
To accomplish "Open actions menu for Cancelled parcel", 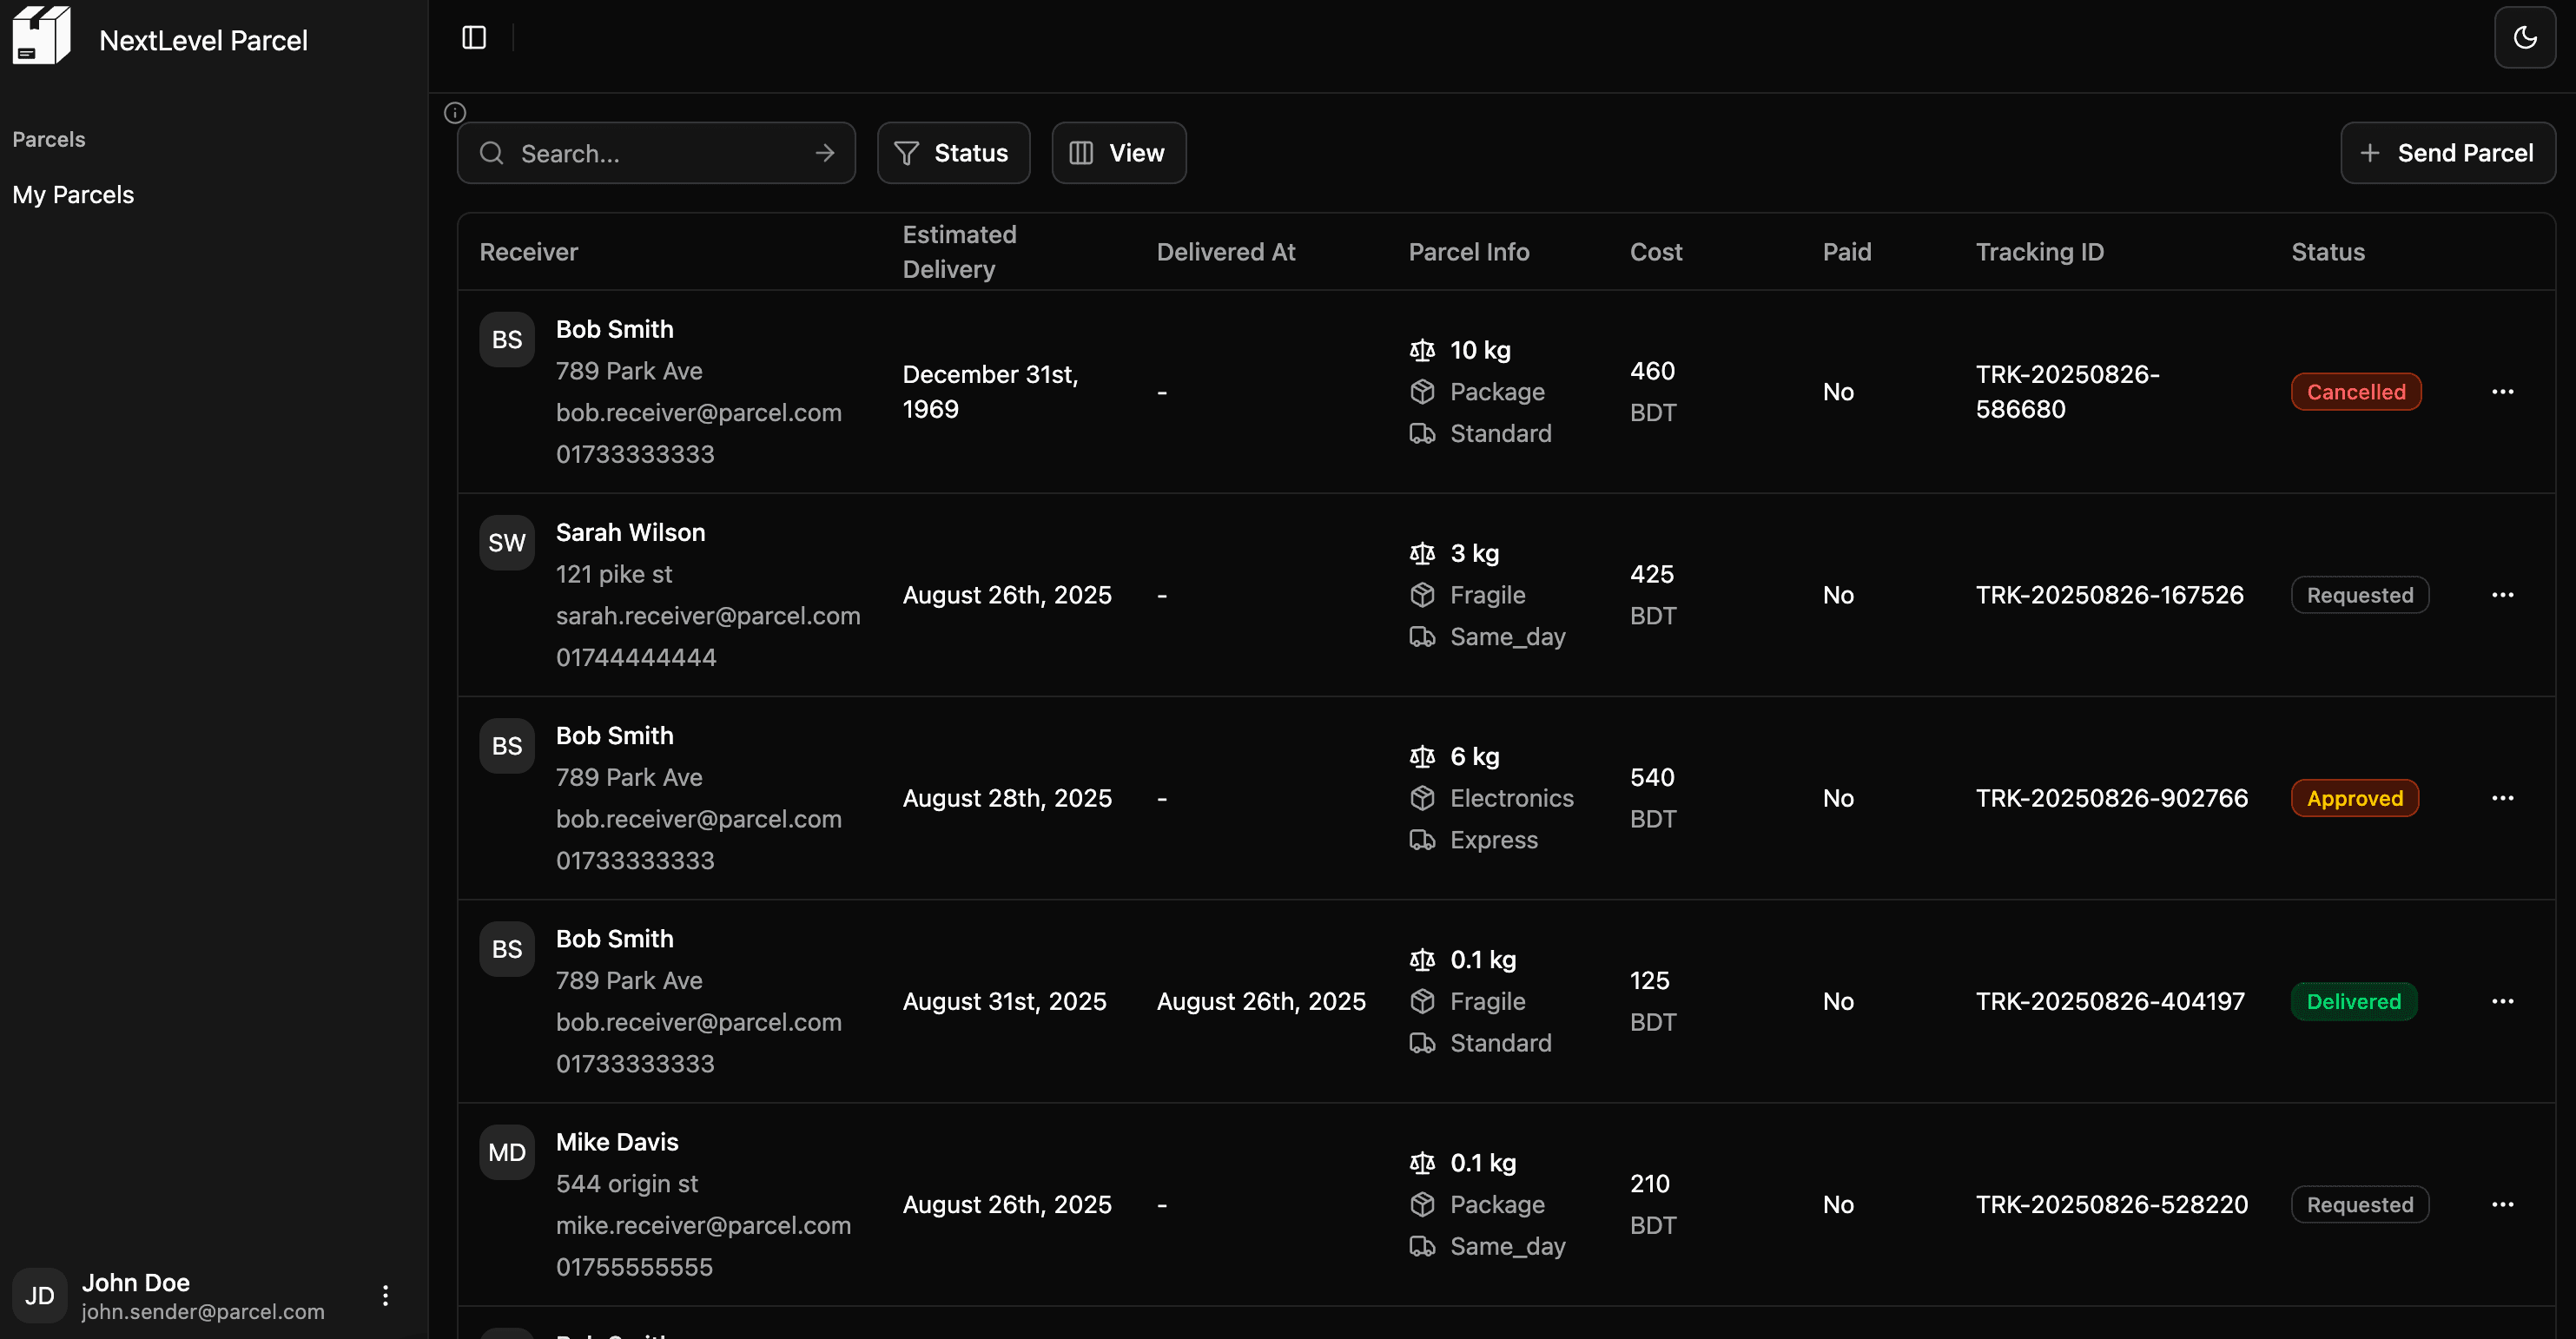I will (2502, 392).
